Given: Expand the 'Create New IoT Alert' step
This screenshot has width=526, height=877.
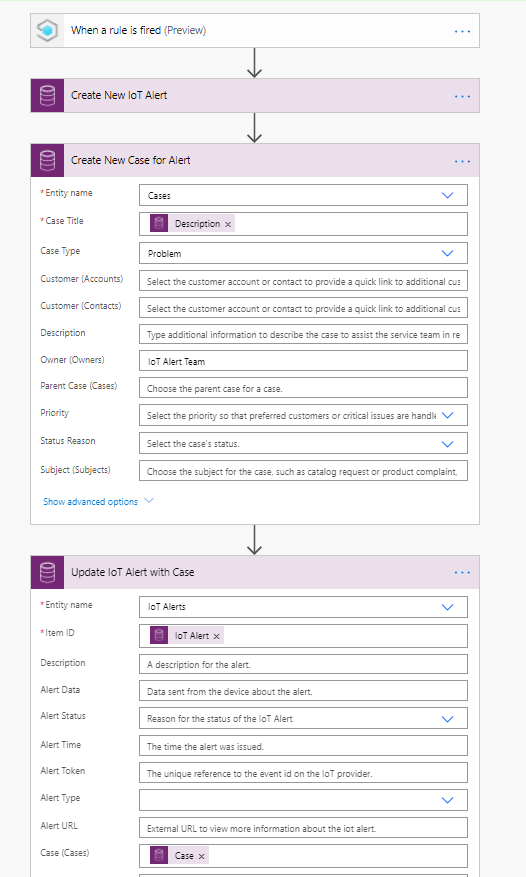Looking at the screenshot, I should (255, 96).
